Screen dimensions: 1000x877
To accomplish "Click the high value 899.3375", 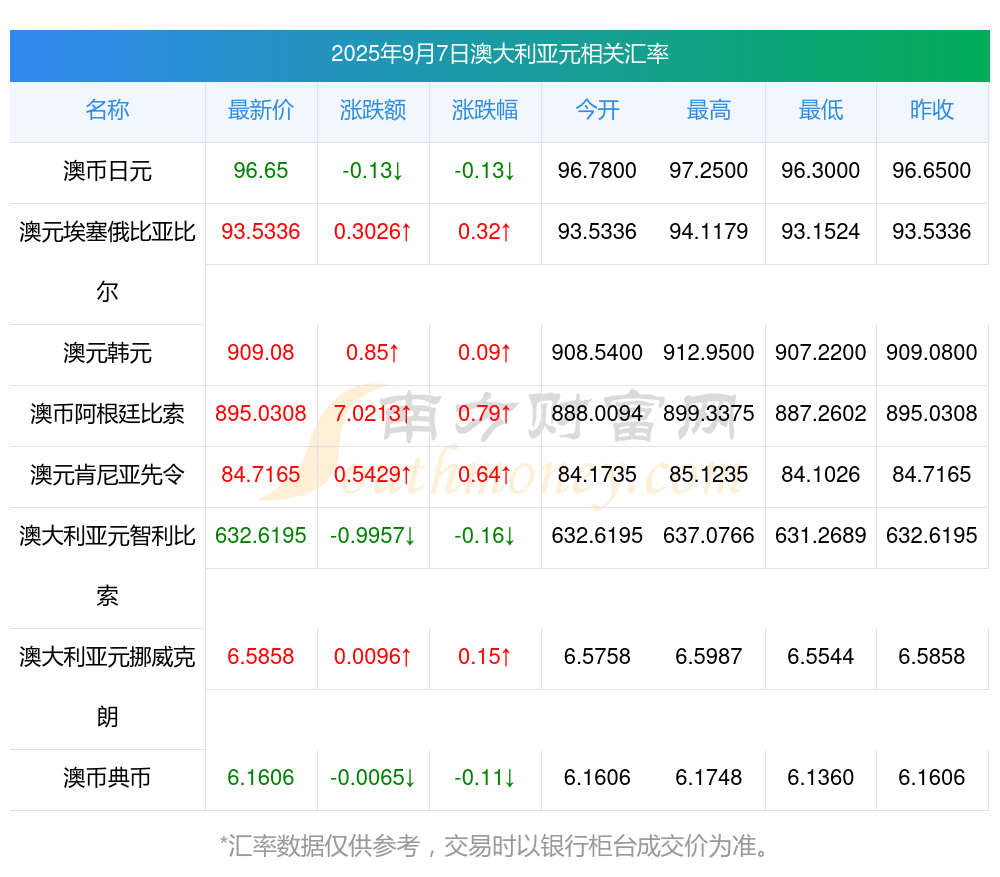I will 709,414.
